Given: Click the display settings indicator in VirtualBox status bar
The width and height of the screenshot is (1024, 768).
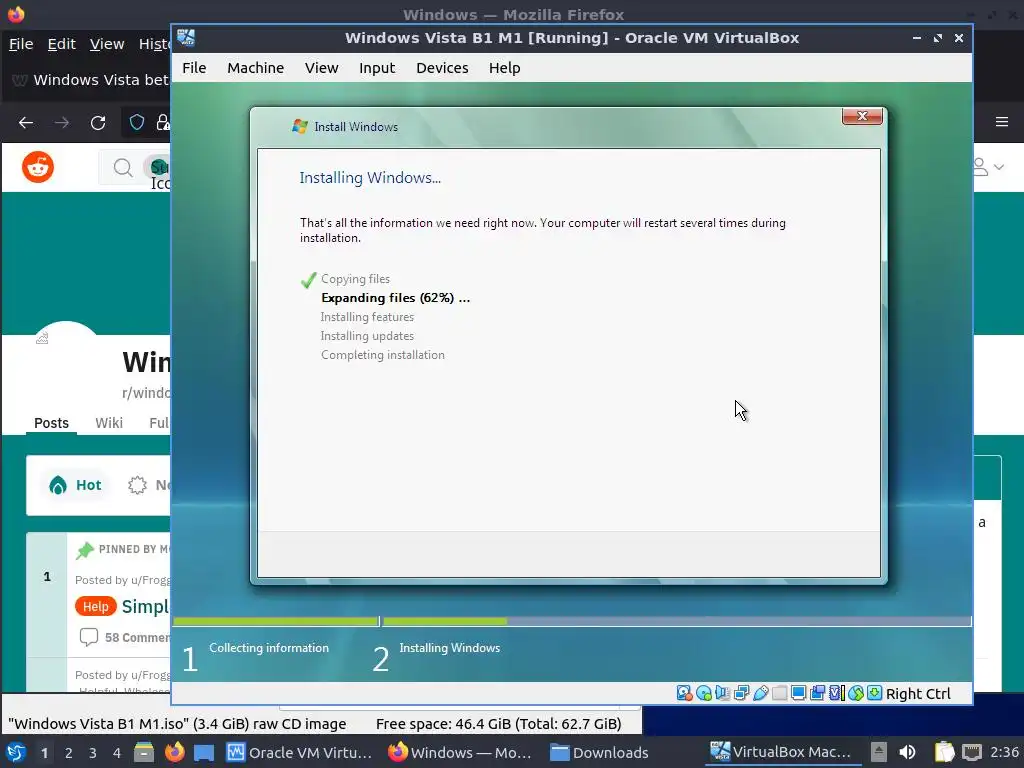Looking at the screenshot, I should pos(798,693).
